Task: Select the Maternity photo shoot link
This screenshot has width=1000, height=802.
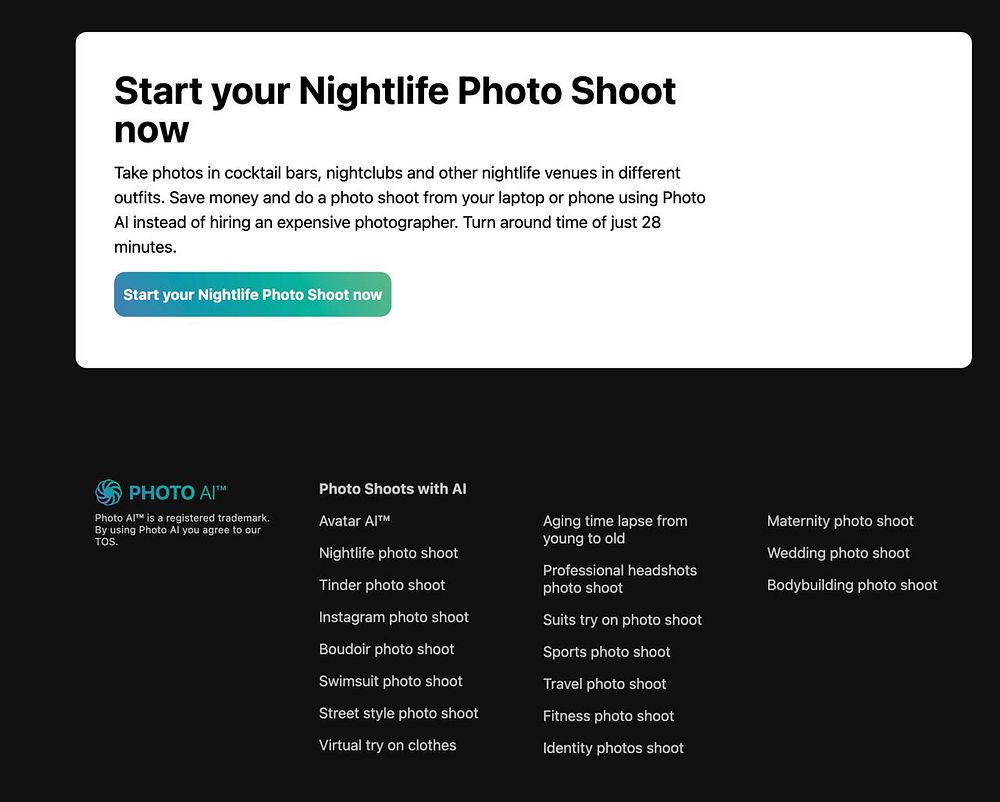Action: (x=841, y=521)
